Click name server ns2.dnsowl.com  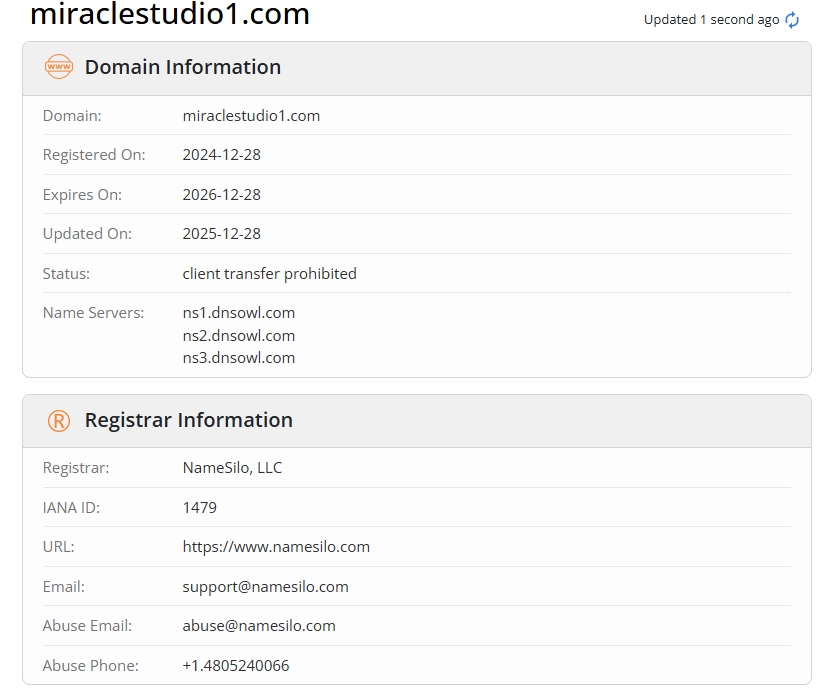tap(238, 335)
